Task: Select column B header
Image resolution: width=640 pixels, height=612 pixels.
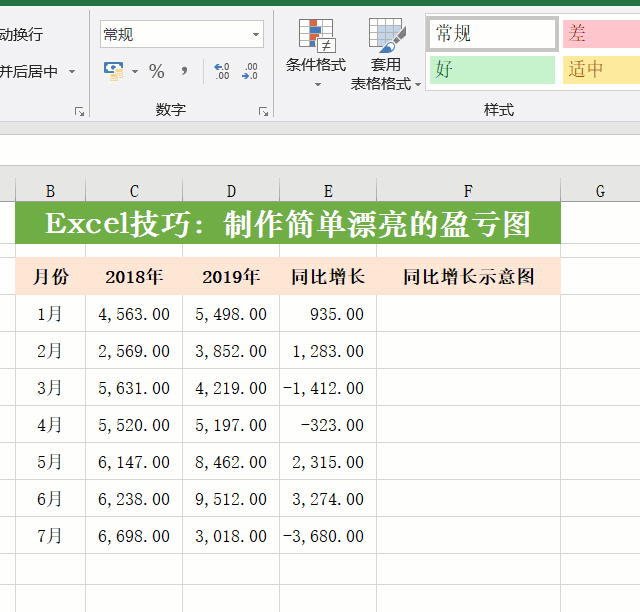Action: [50, 191]
